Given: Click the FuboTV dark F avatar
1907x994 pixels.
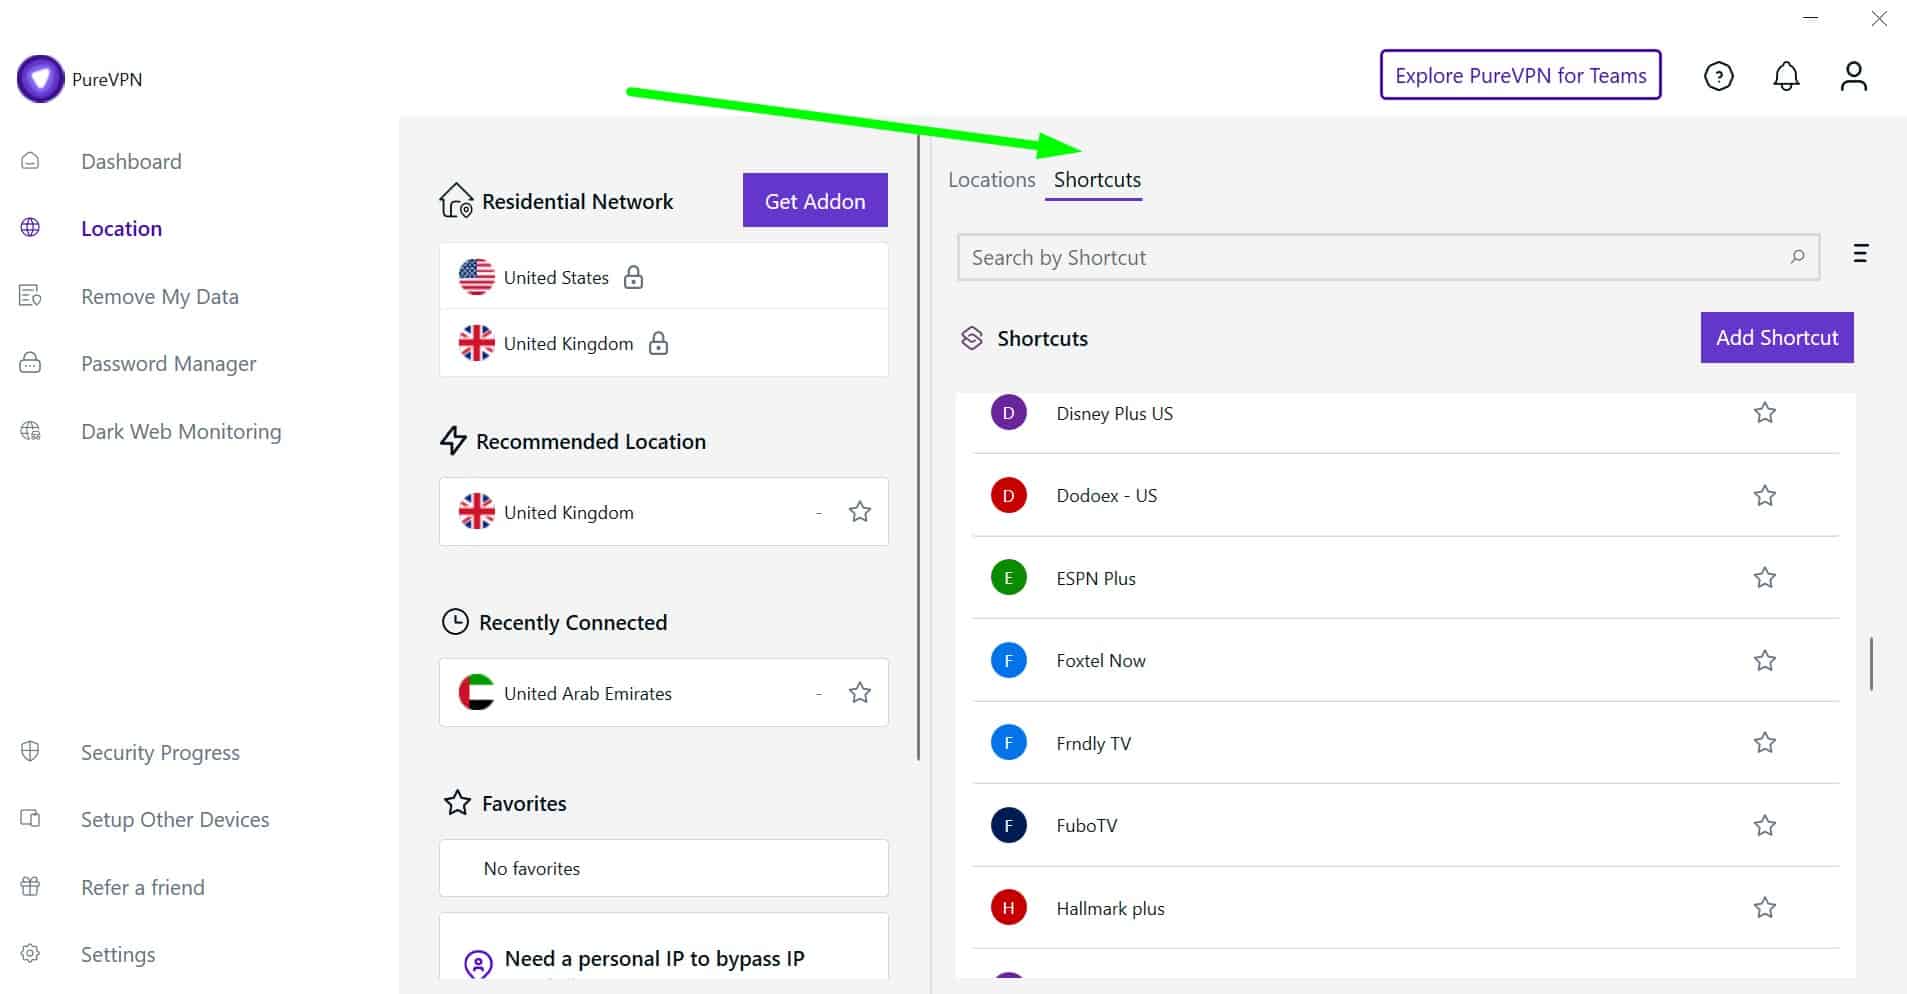Looking at the screenshot, I should coord(1008,825).
